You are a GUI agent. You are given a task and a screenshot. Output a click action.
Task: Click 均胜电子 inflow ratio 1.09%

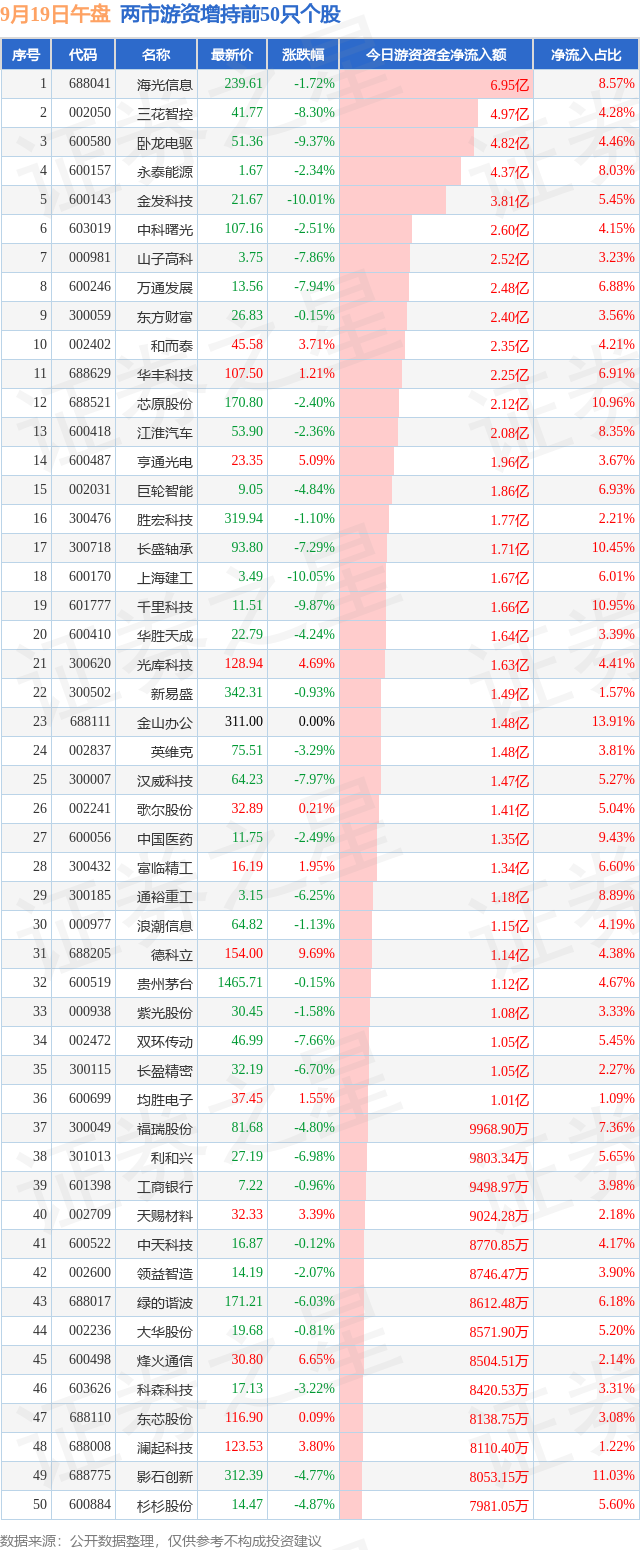(616, 1099)
